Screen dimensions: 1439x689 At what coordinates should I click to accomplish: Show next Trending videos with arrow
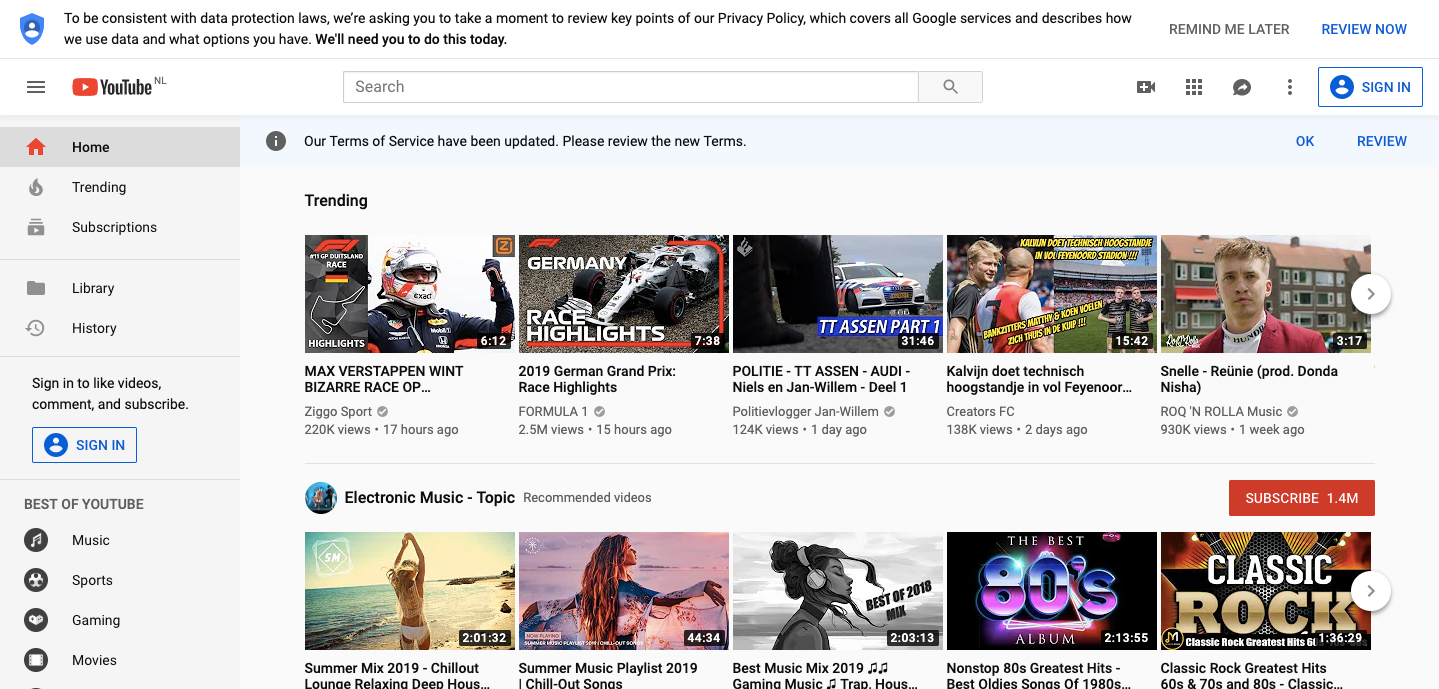[1371, 294]
